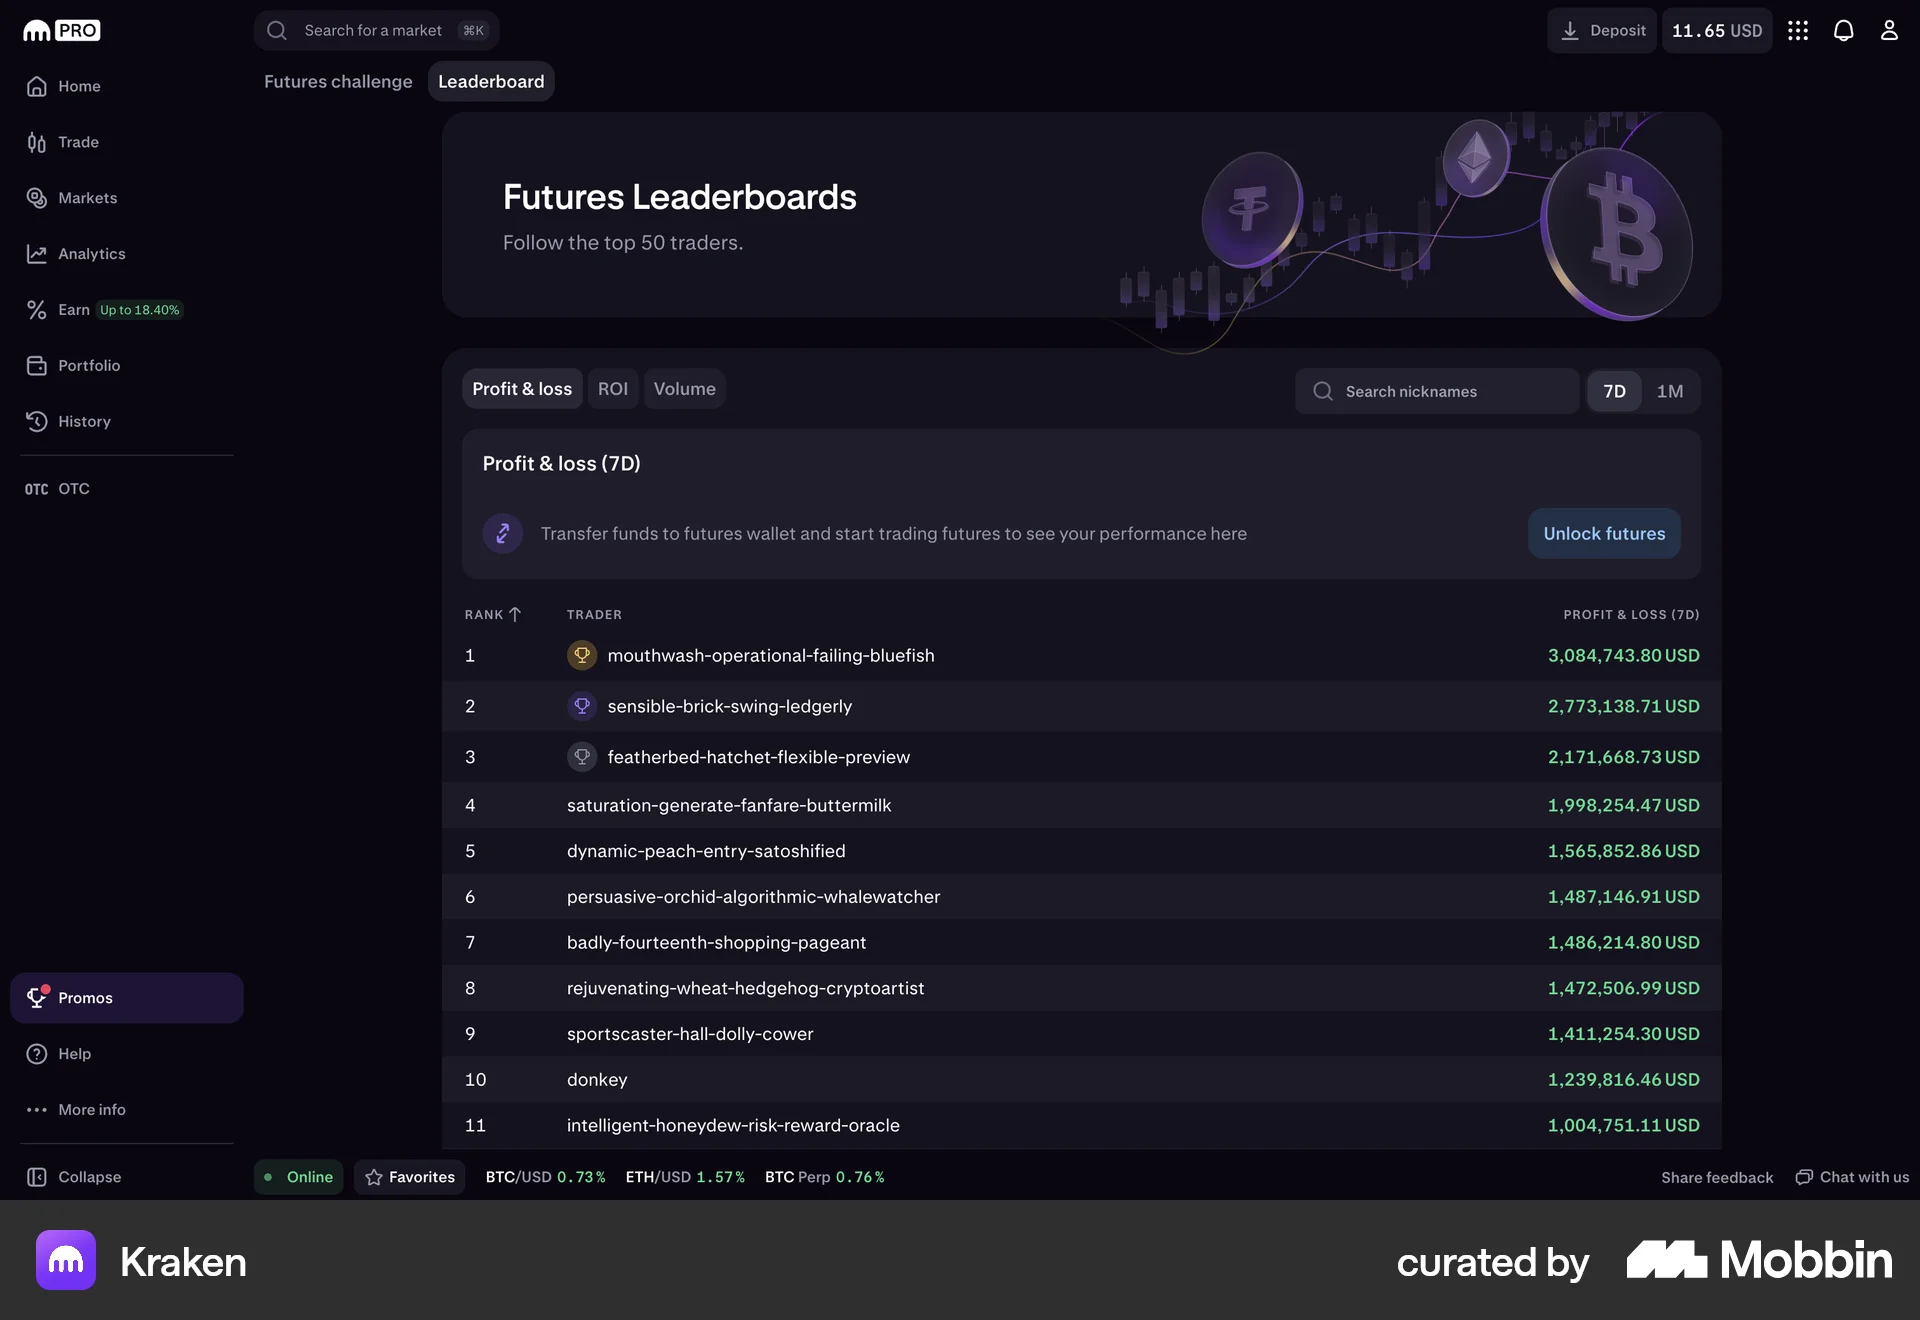The width and height of the screenshot is (1920, 1320).
Task: Open the account profile icon
Action: coord(1890,30)
